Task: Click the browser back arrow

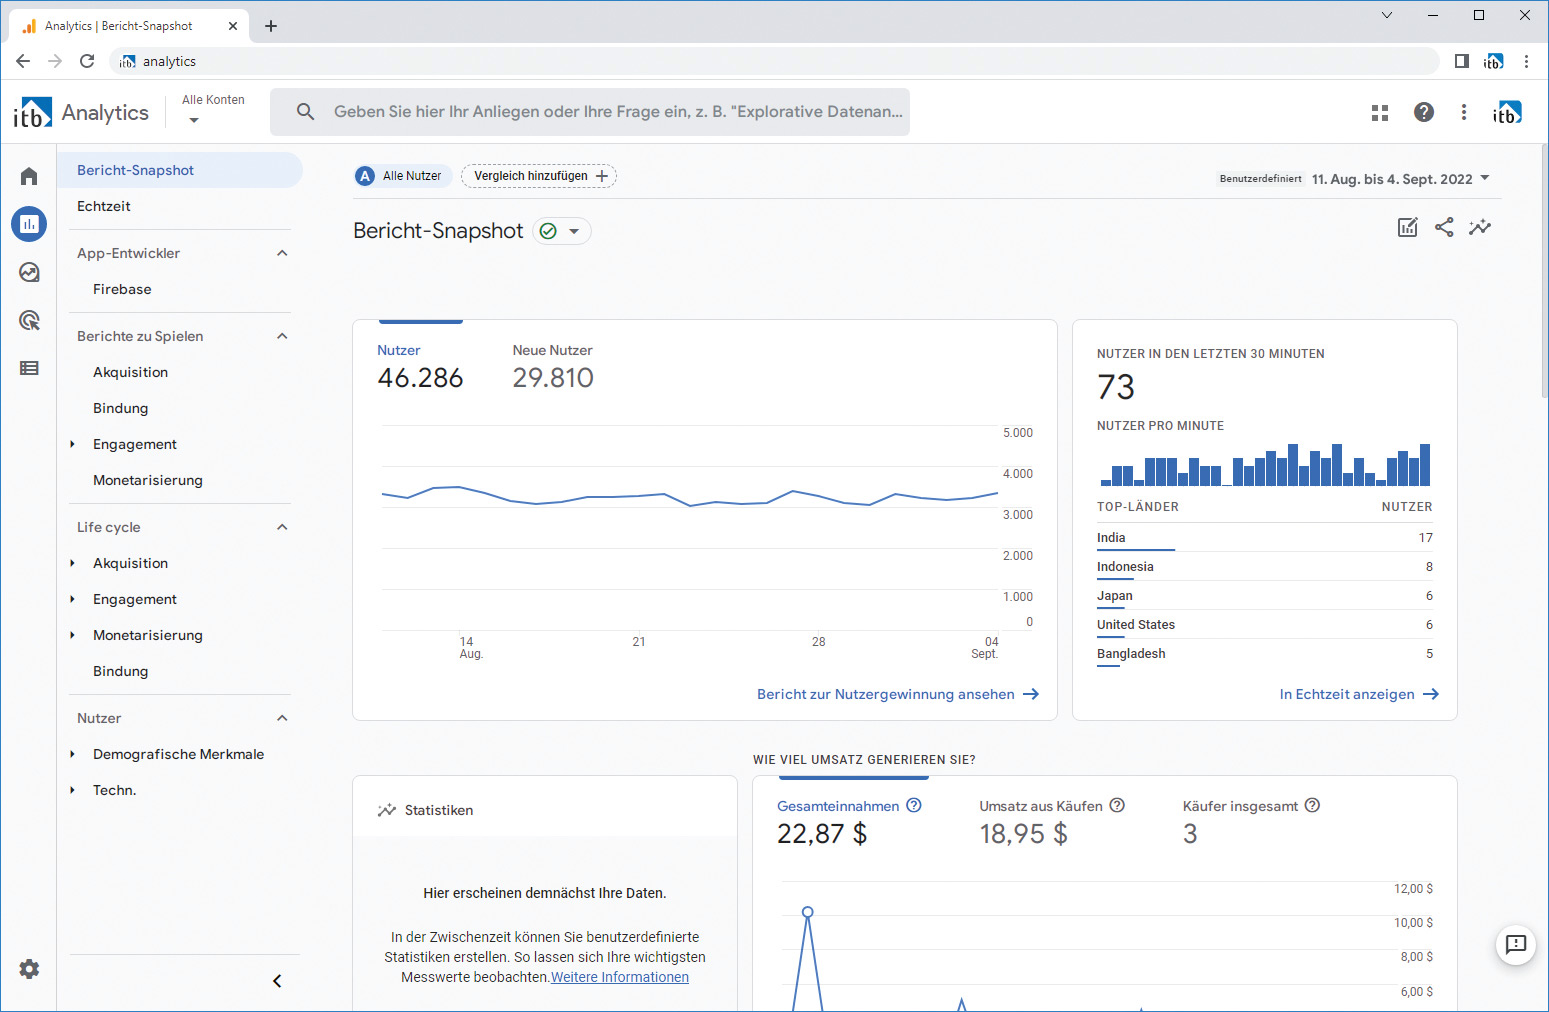Action: click(x=23, y=61)
